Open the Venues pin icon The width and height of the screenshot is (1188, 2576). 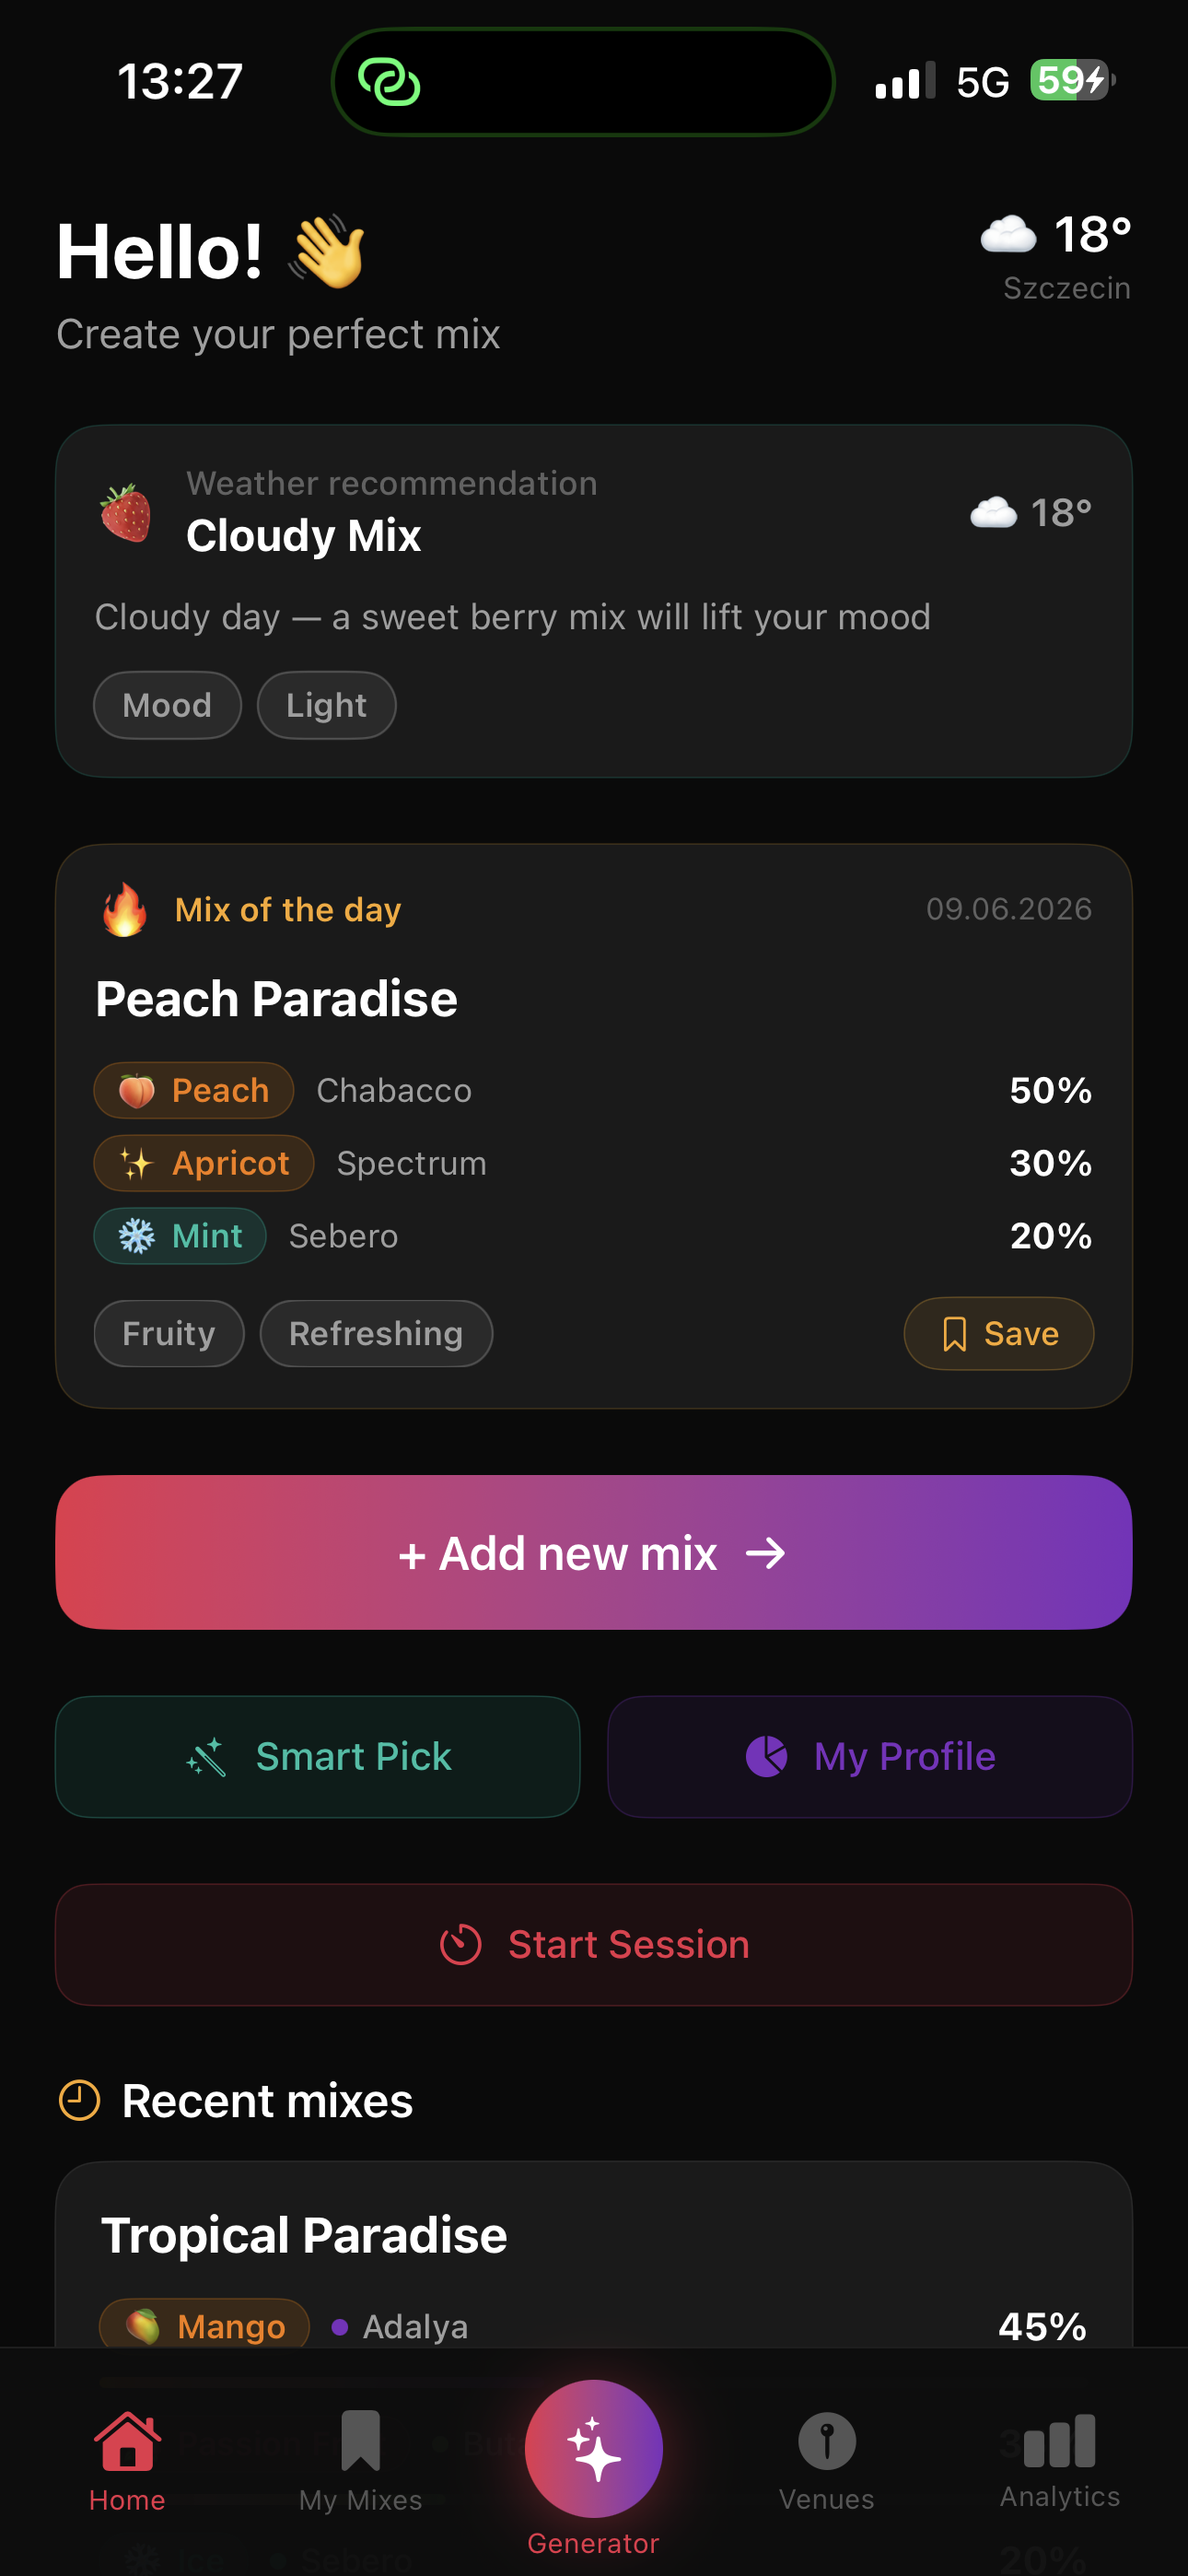826,2440
